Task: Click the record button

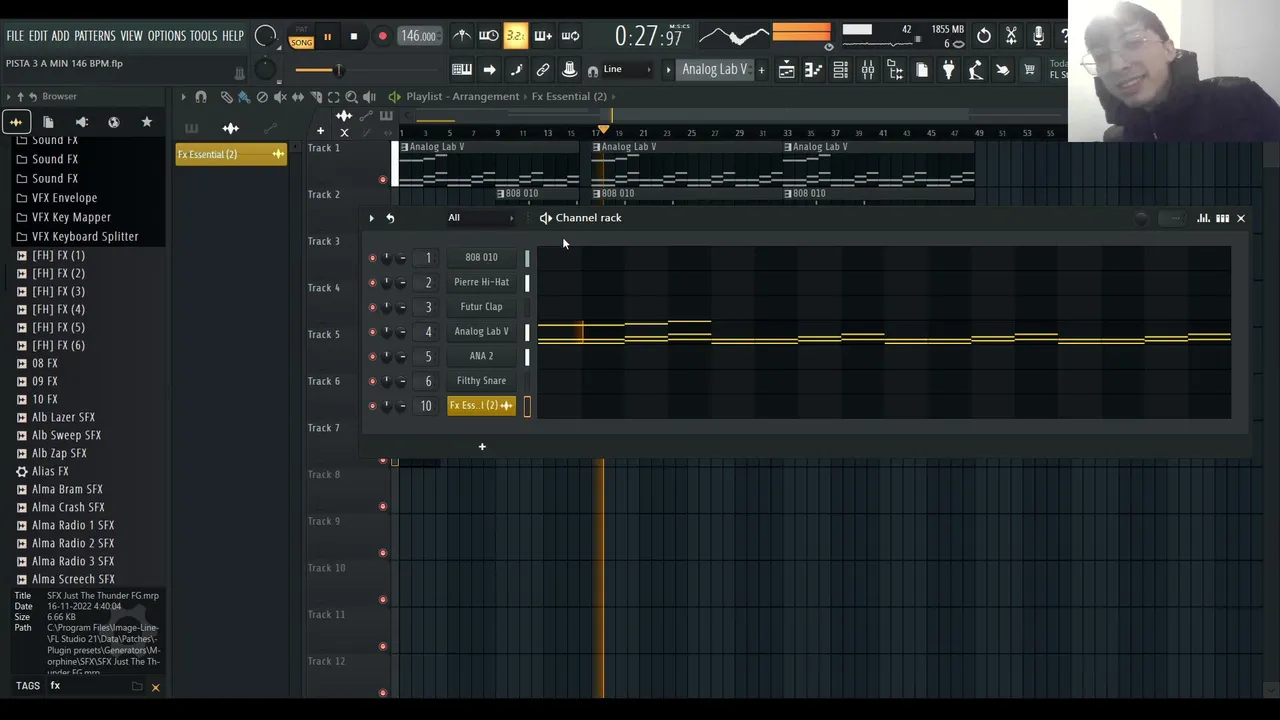Action: (x=382, y=37)
